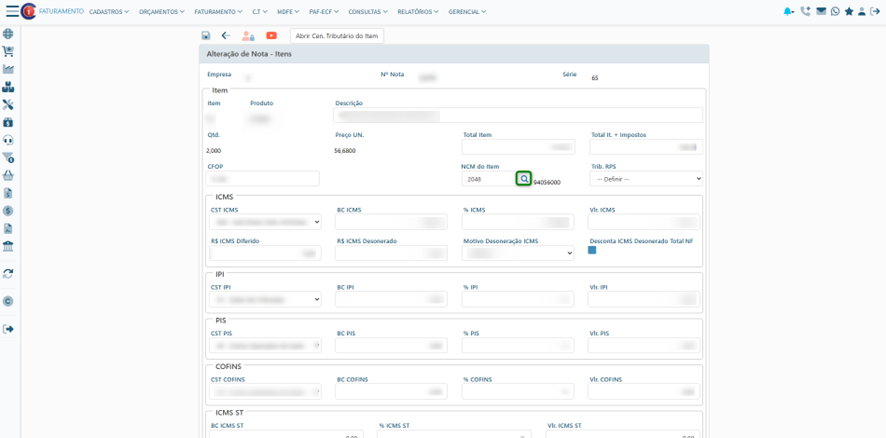Toggle Desconta ICMS Desonerado Total NF checkbox
Image resolution: width=886 pixels, height=438 pixels.
(x=592, y=250)
